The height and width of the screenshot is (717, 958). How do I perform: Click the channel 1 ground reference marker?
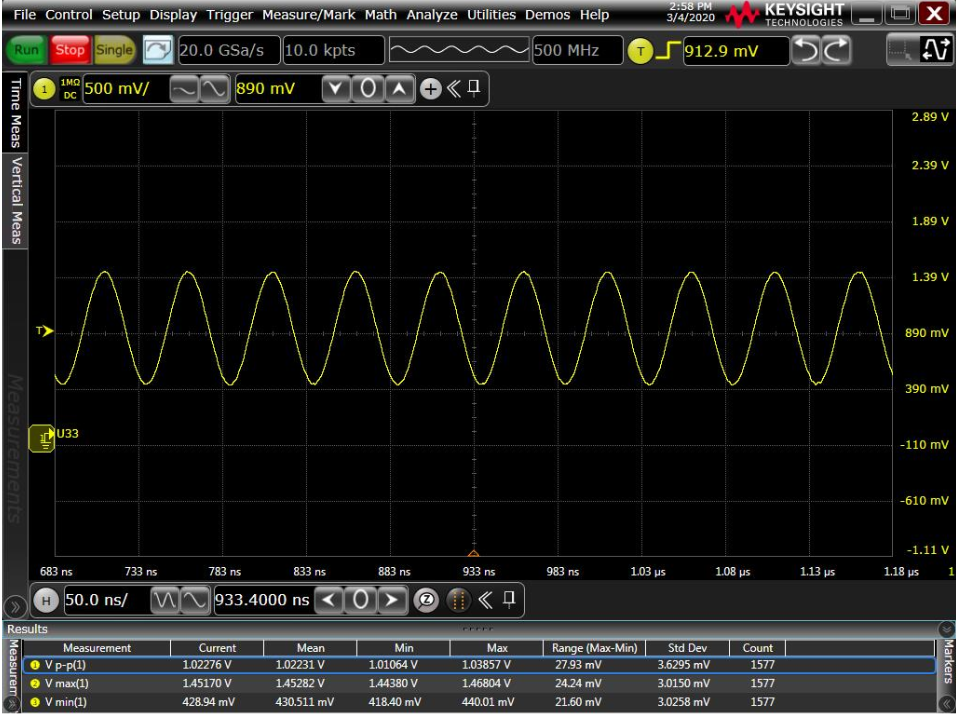[42, 439]
